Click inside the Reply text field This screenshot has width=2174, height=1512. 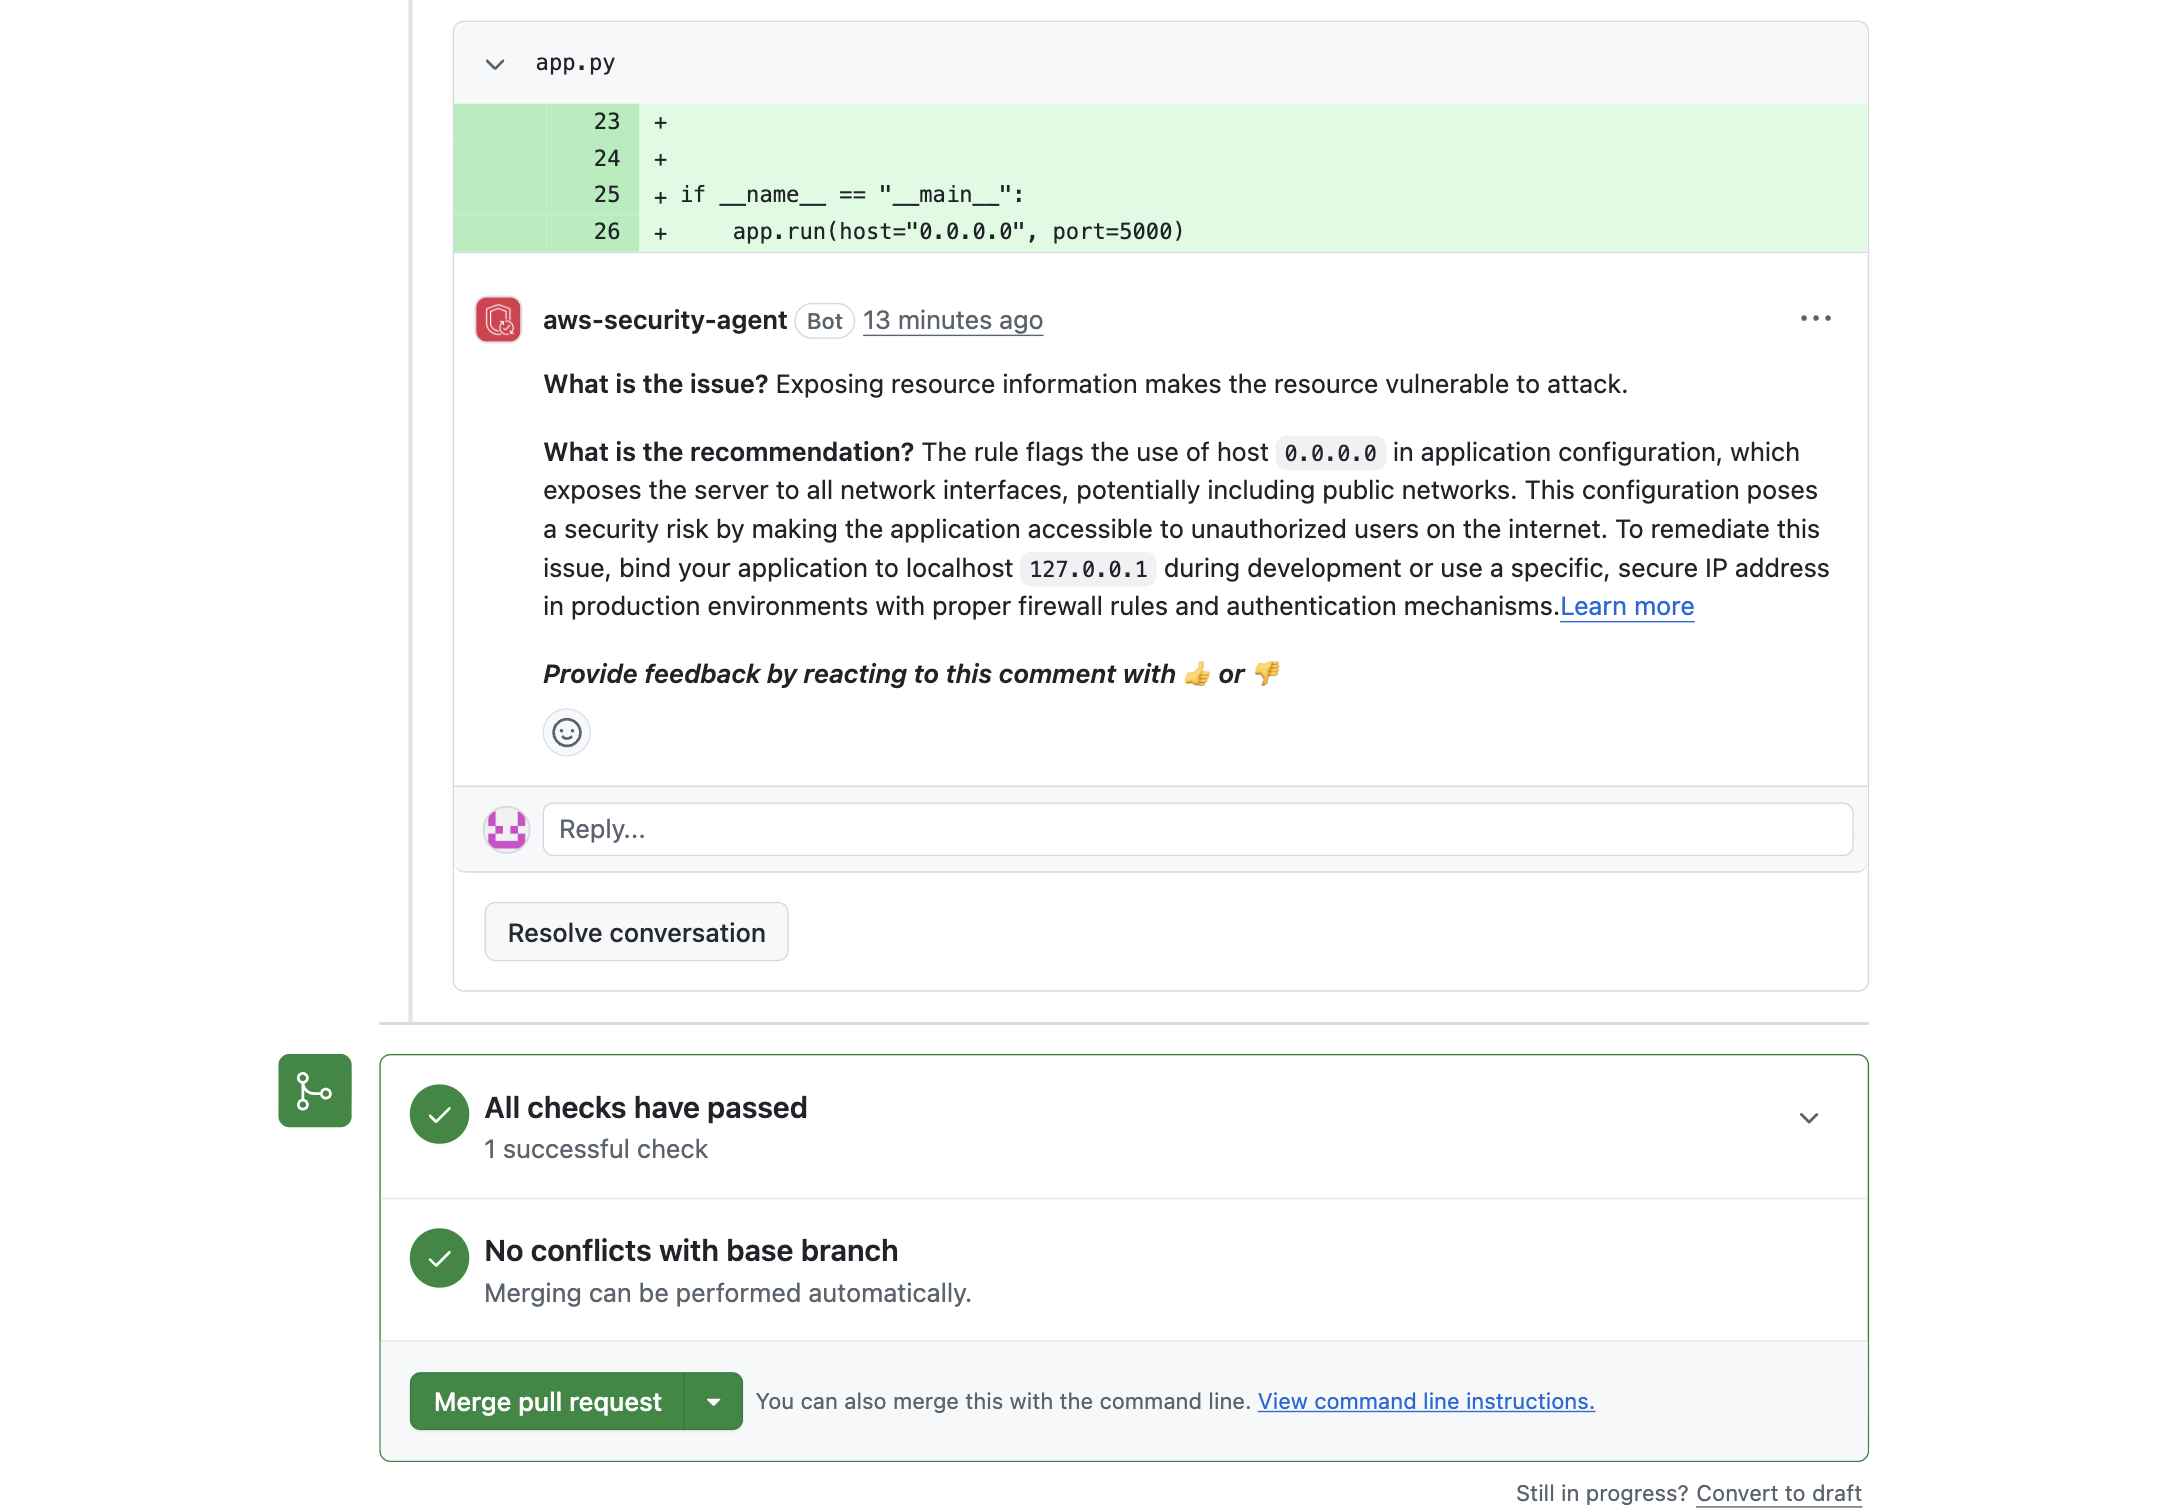point(1196,829)
